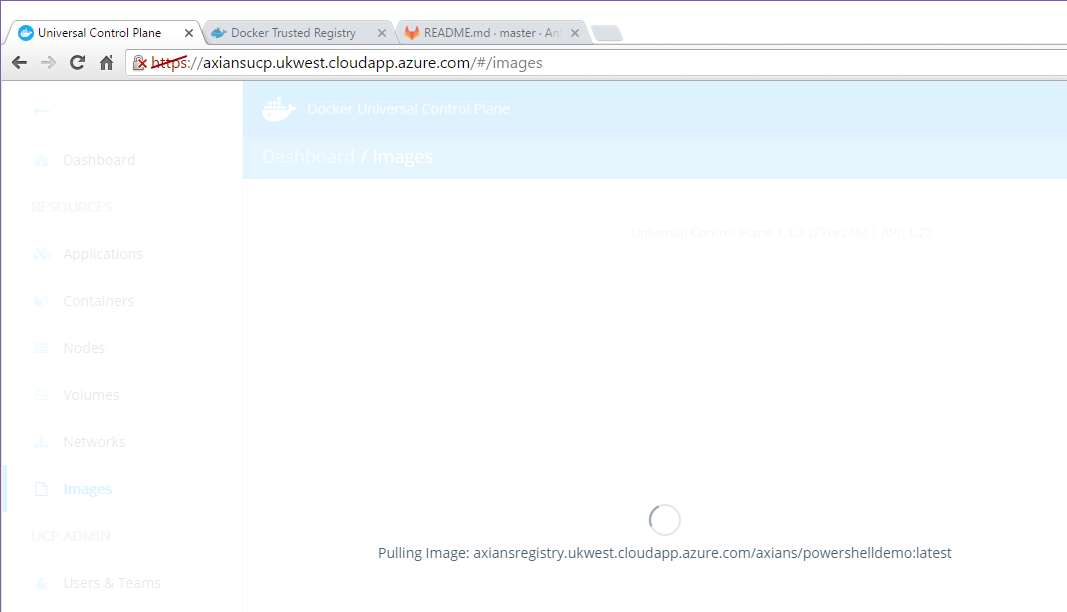
Task: Click the browser home icon
Action: click(x=106, y=63)
